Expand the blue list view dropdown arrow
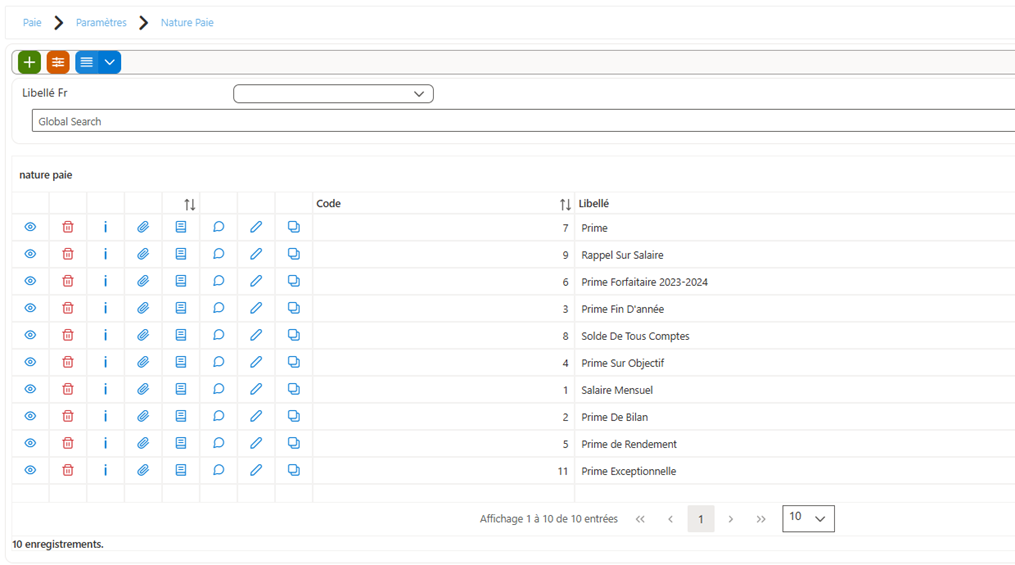This screenshot has width=1015, height=565. coord(109,62)
